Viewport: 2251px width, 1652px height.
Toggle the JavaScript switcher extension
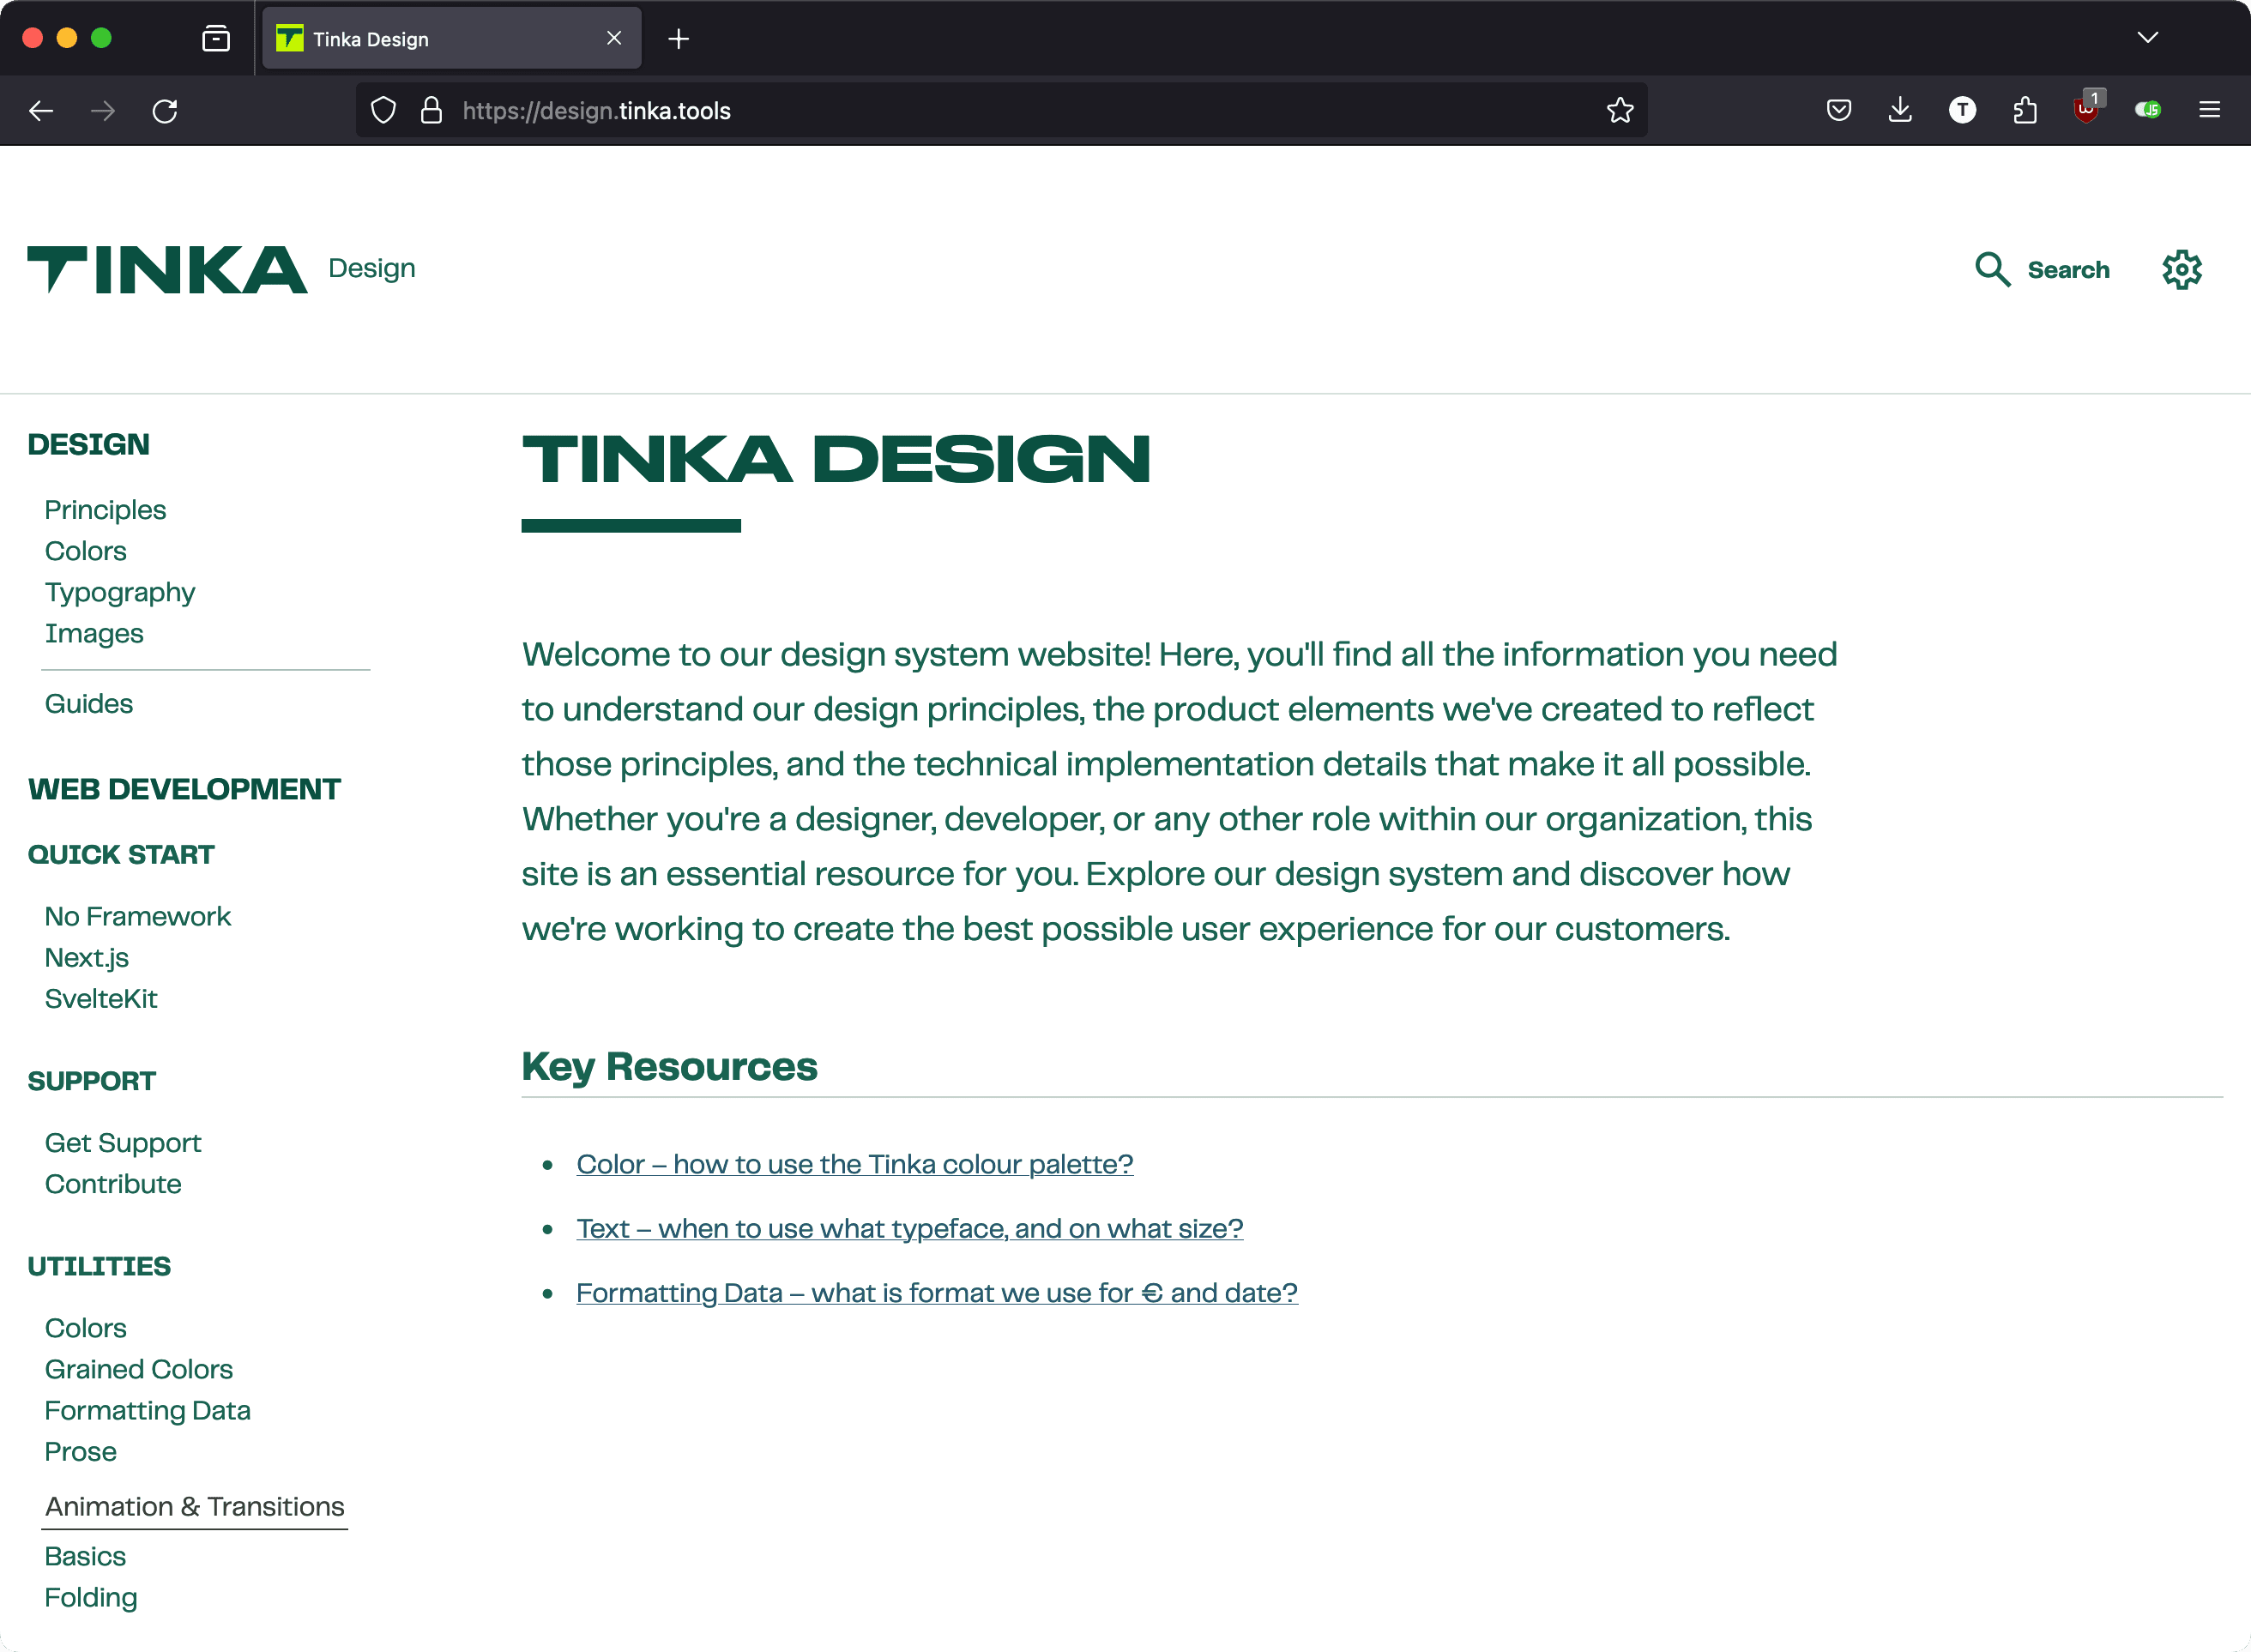pyautogui.click(x=2149, y=110)
